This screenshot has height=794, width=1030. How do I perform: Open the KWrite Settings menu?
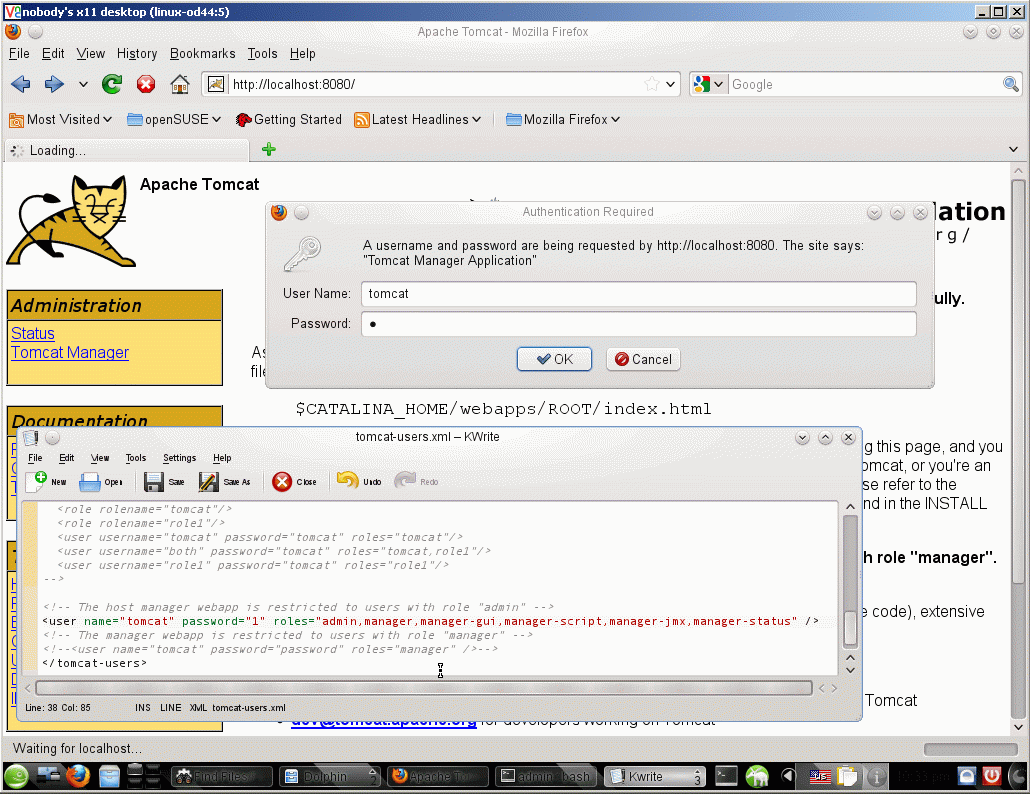(179, 458)
